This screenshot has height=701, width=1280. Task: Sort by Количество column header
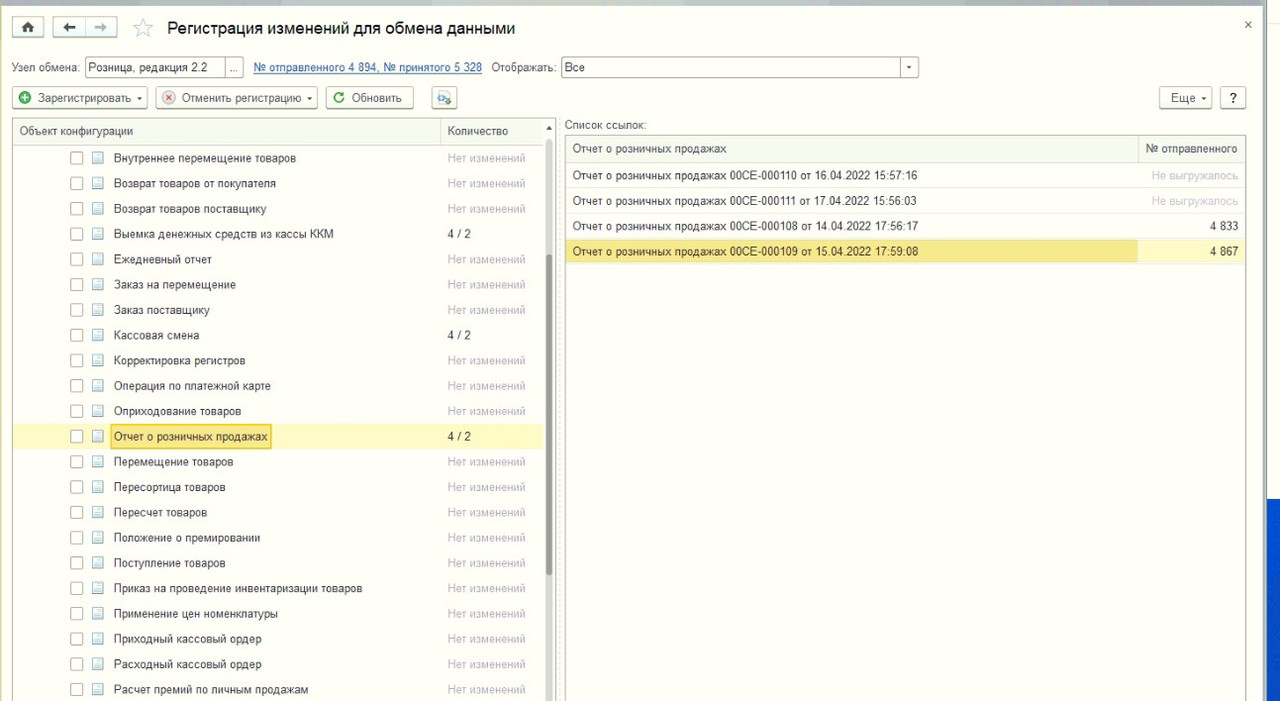point(491,131)
